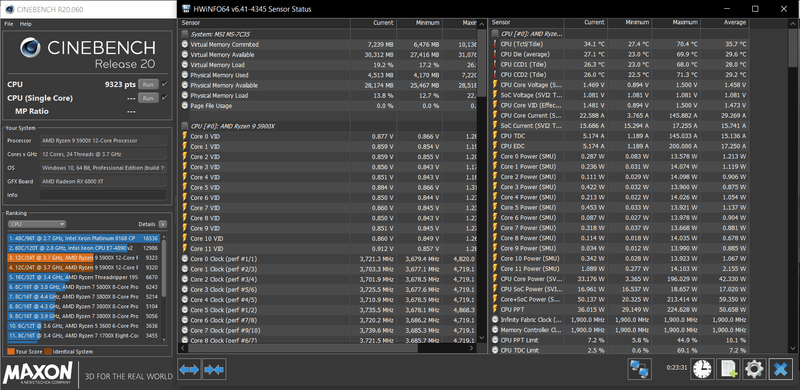Open the network remote monitoring icon
Viewport: 800px width, 390px height.
pos(639,369)
